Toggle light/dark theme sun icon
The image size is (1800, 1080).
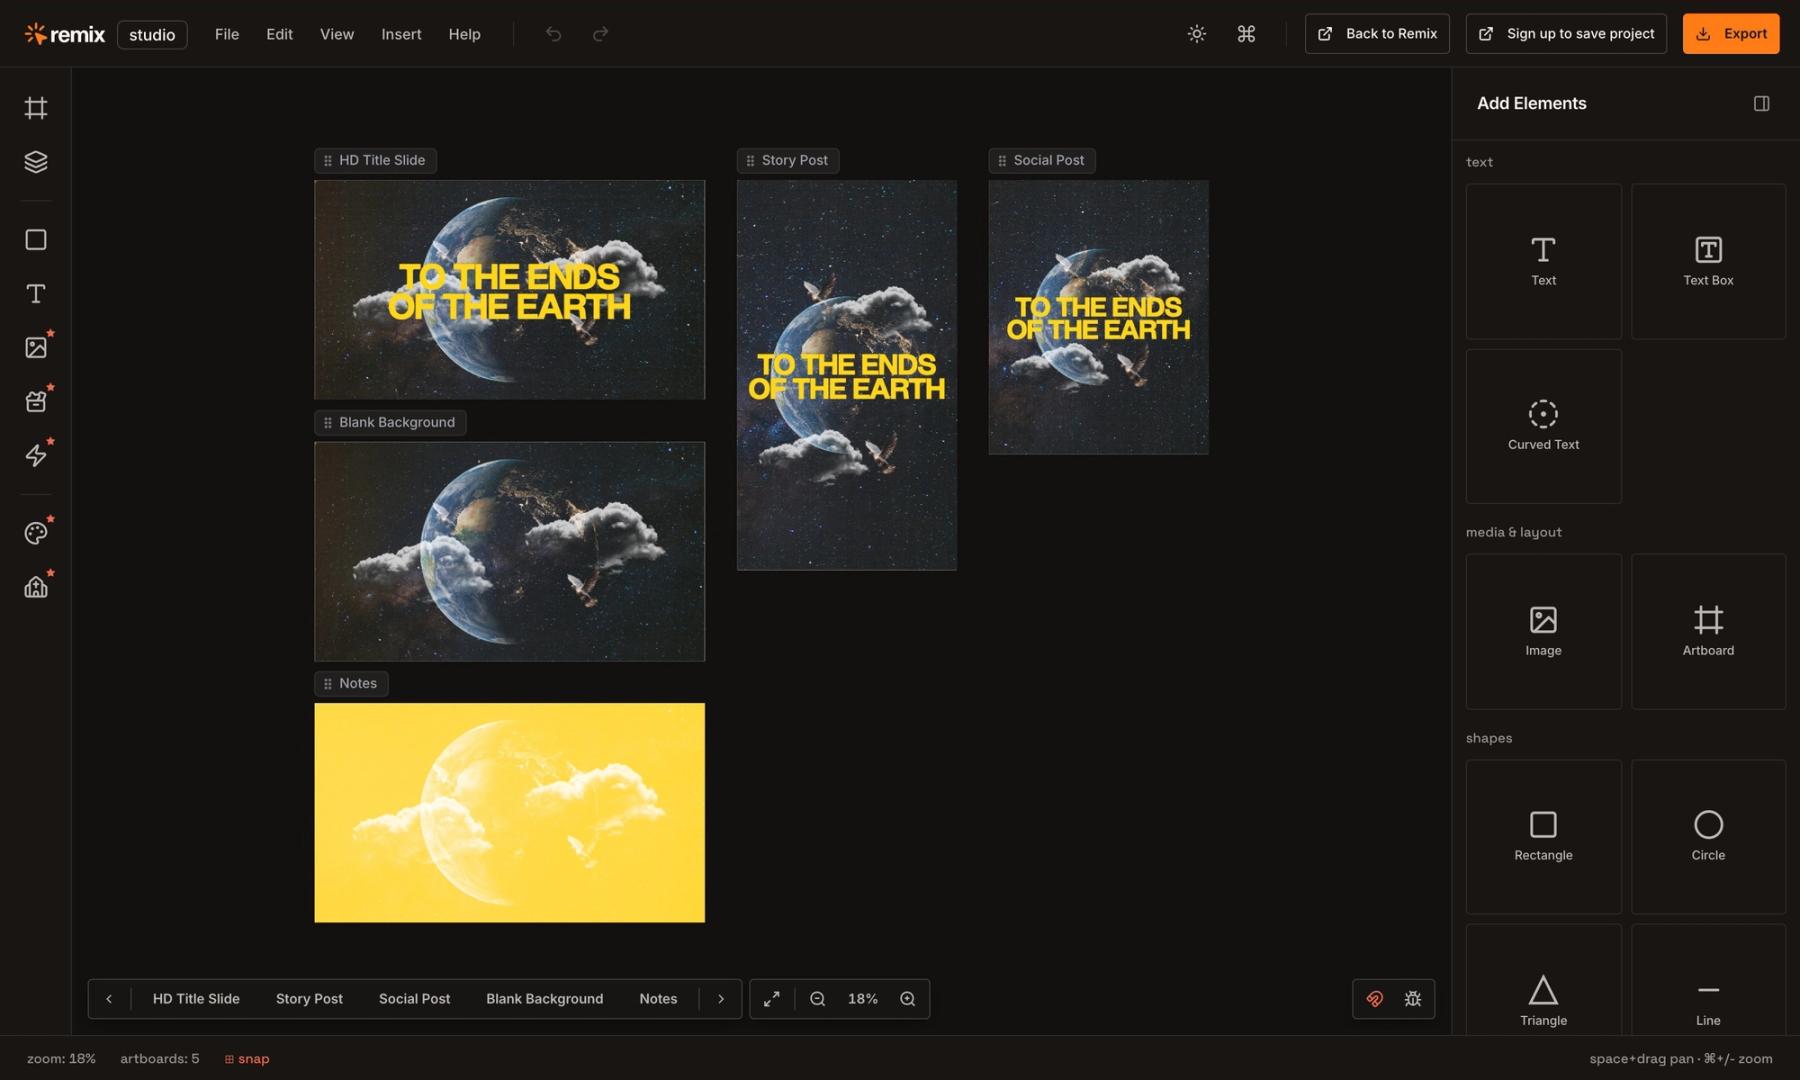tap(1197, 34)
